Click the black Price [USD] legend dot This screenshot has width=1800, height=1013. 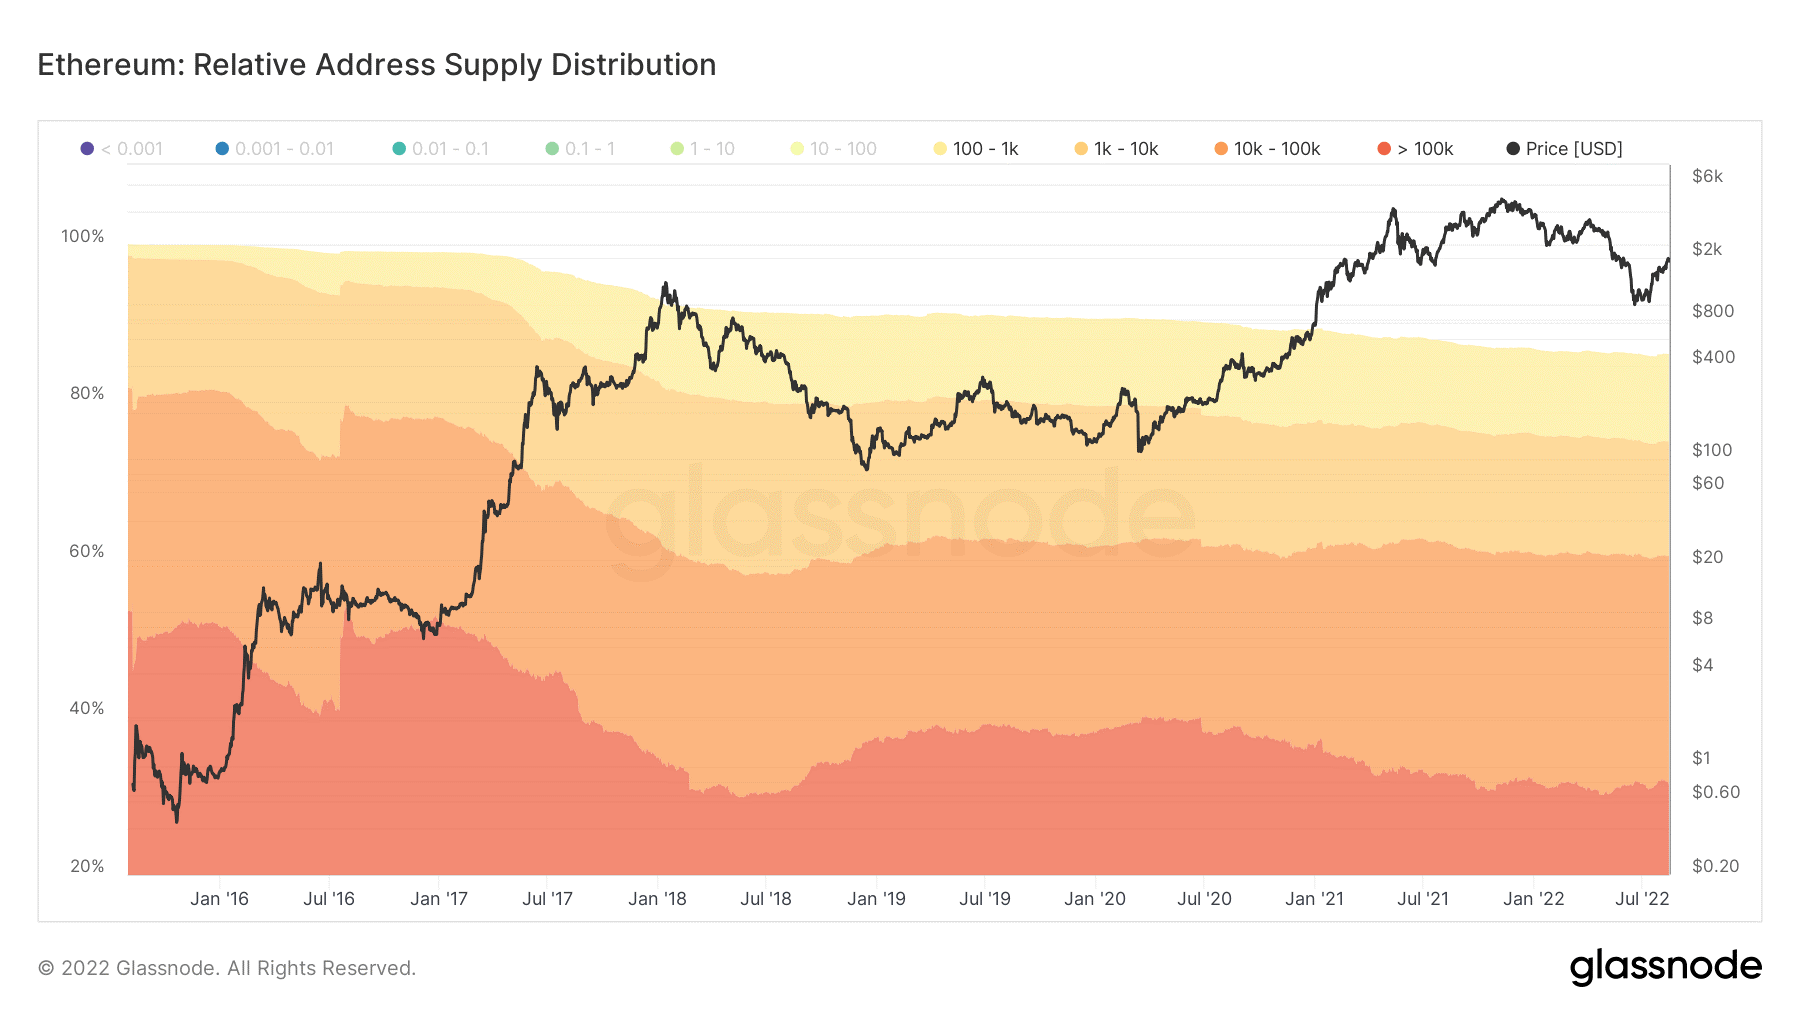pos(1513,149)
